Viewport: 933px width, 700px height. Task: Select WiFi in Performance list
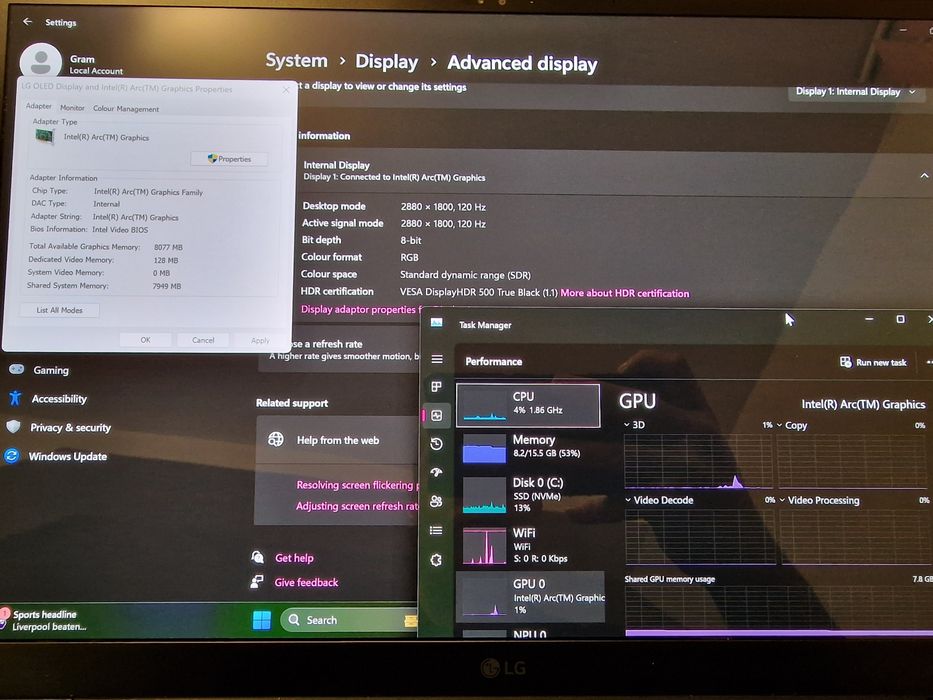(528, 545)
